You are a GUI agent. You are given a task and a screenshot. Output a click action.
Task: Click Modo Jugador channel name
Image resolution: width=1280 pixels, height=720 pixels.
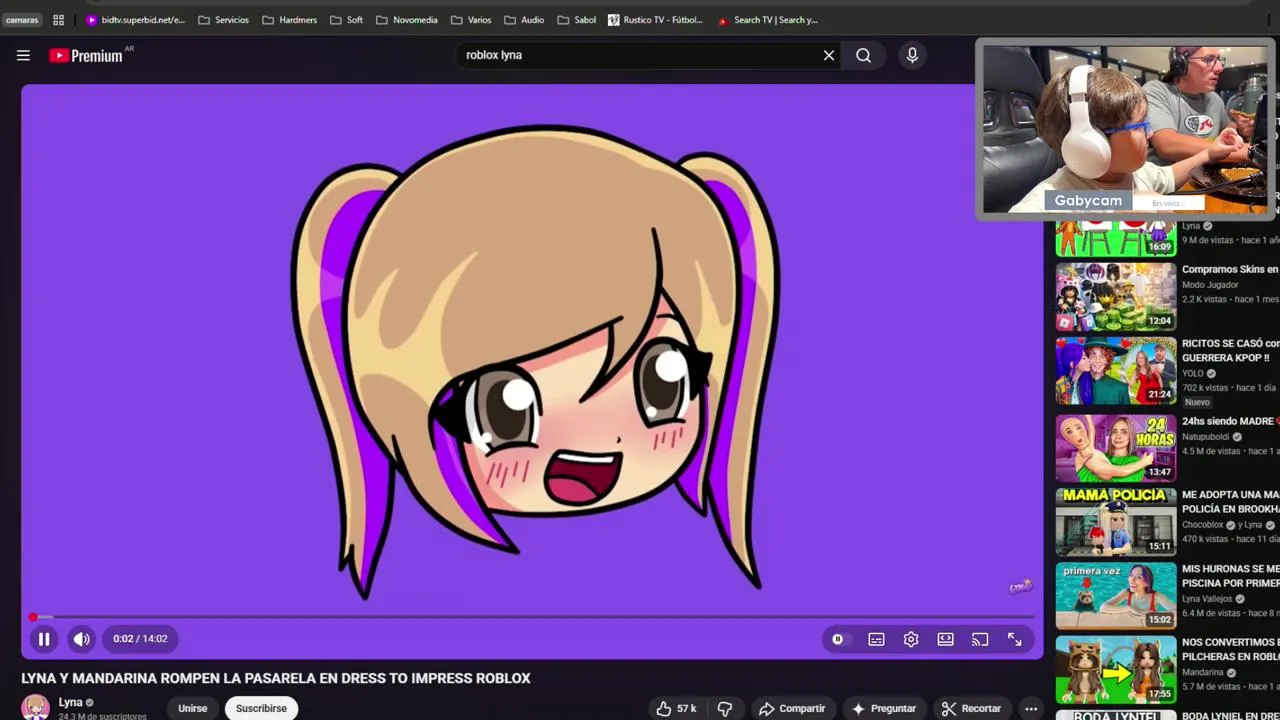pos(1210,285)
